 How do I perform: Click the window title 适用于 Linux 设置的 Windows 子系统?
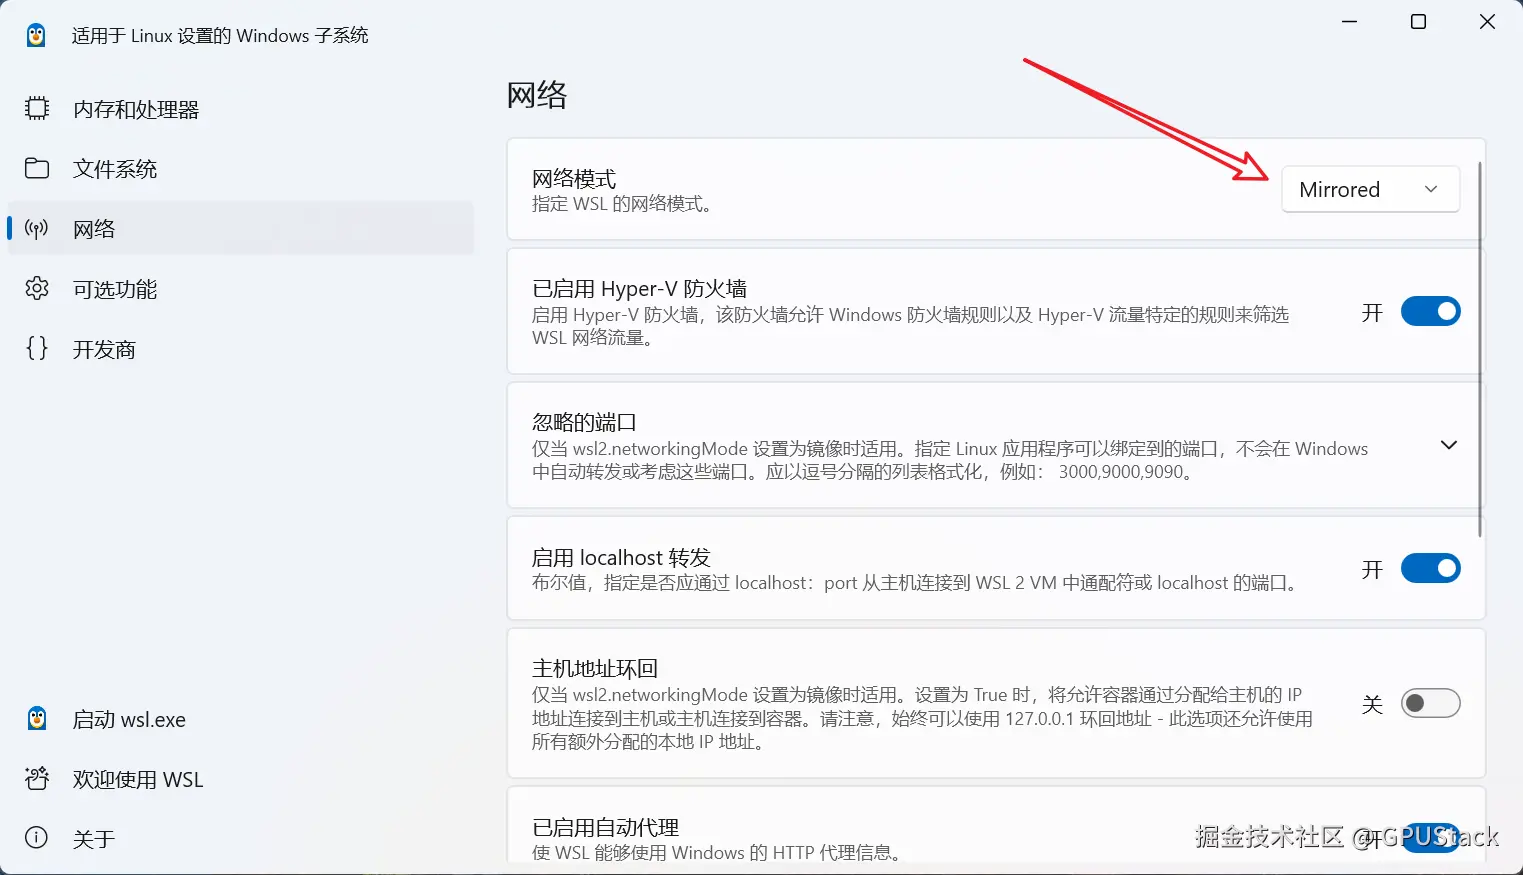pos(220,36)
